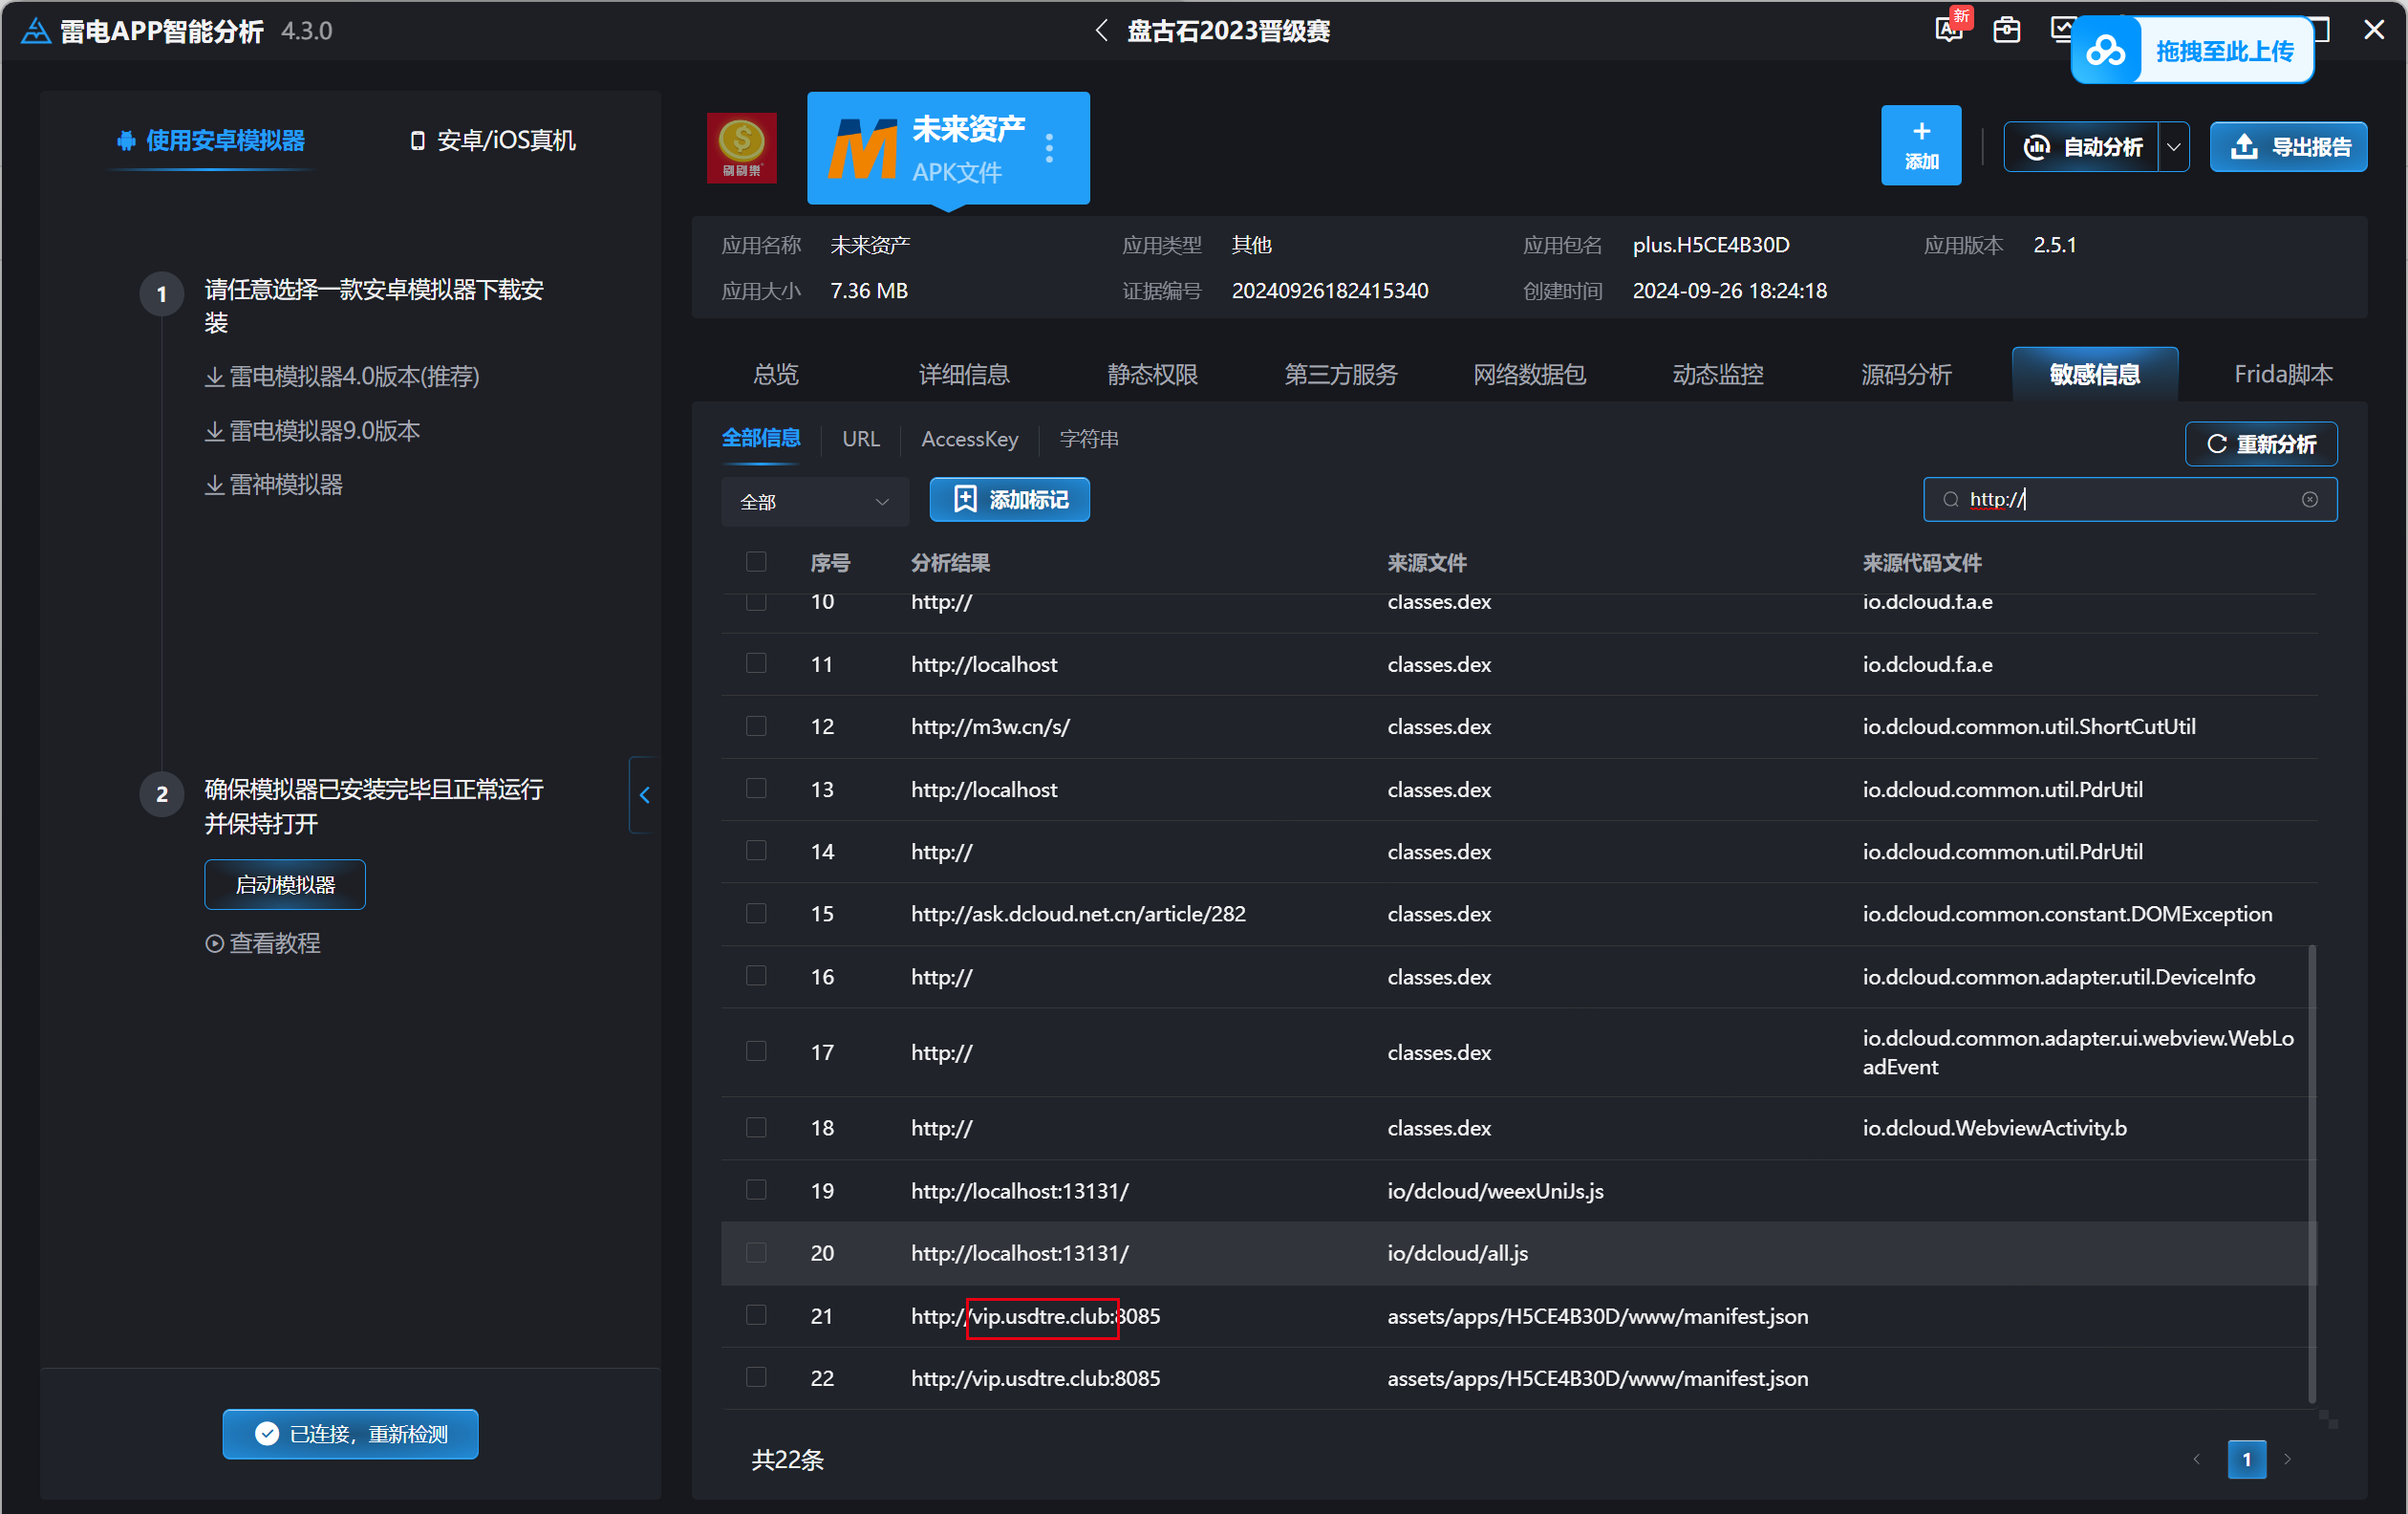
Task: Click the toolbox icon in the title bar
Action: click(x=2006, y=30)
